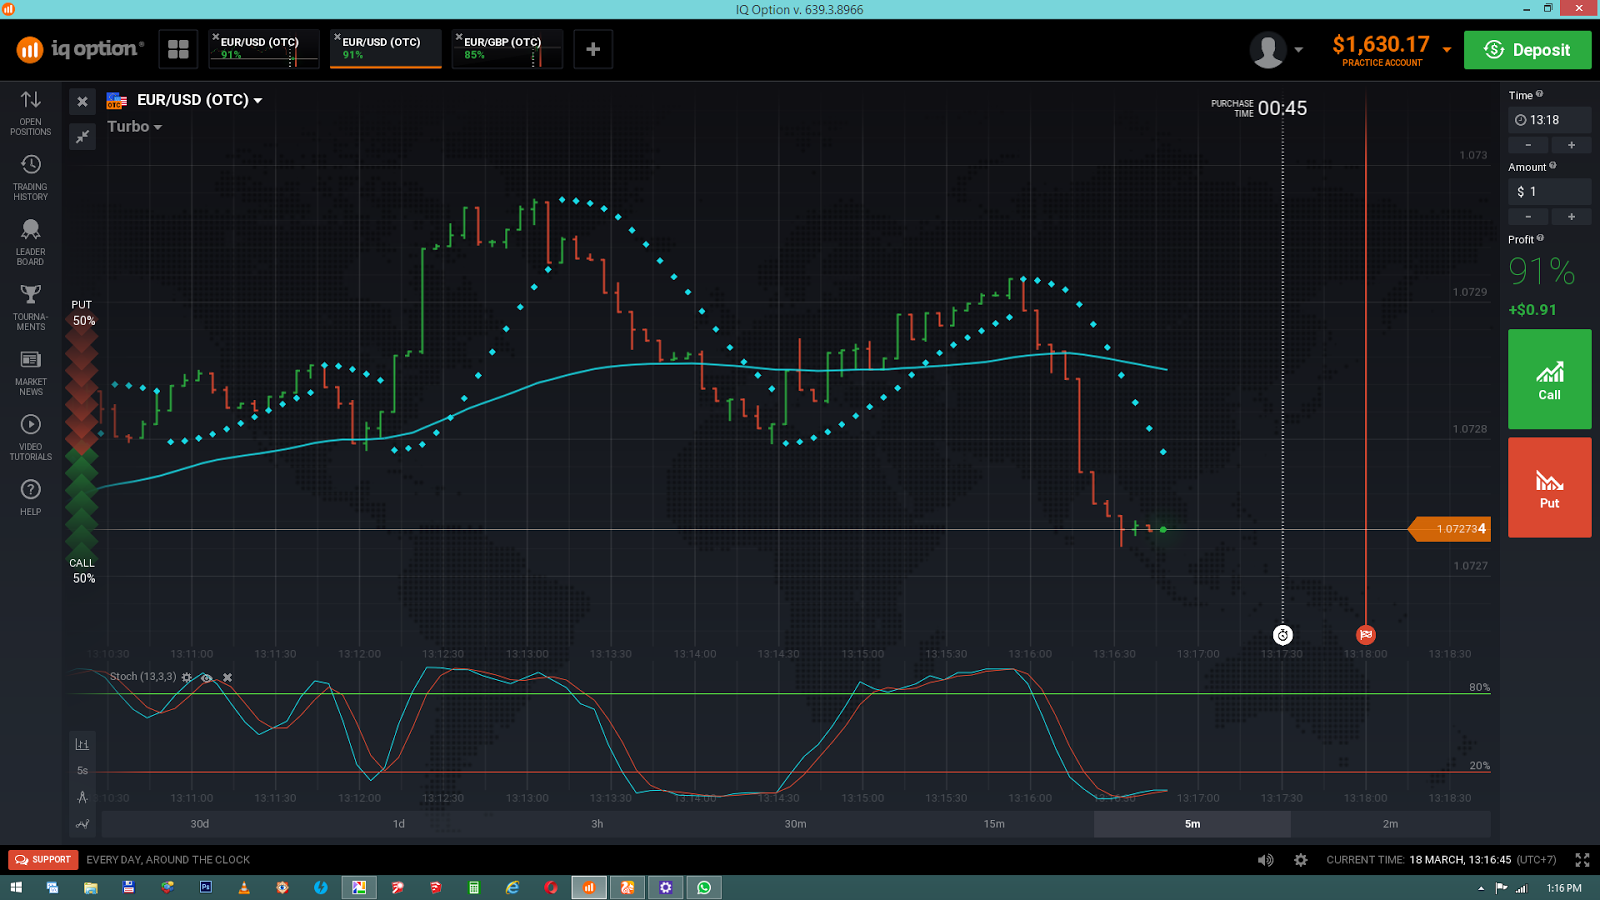Open Stoch indicator settings gear
This screenshot has height=900, width=1600.
[187, 677]
